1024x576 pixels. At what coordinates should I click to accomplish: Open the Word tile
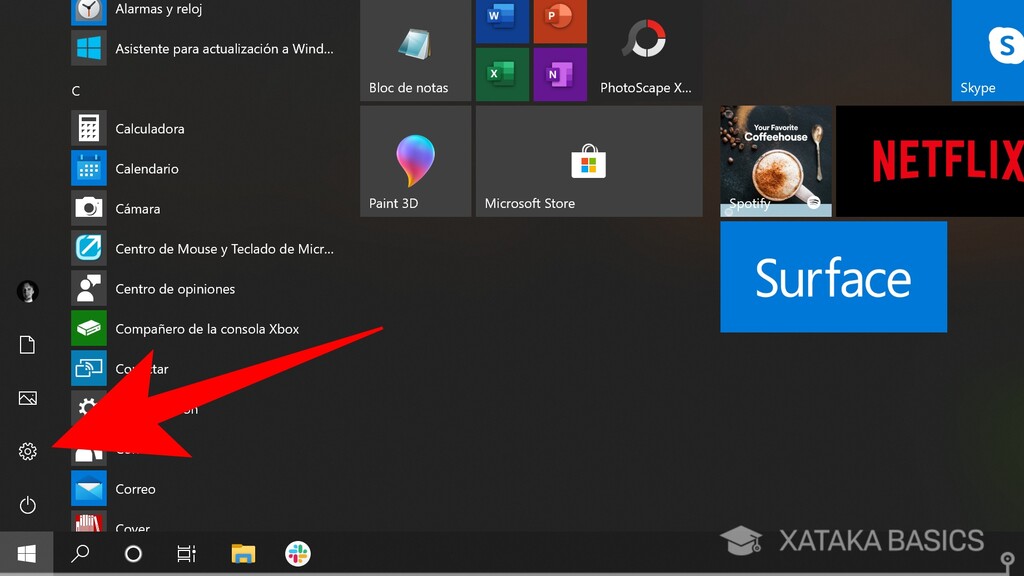point(501,21)
